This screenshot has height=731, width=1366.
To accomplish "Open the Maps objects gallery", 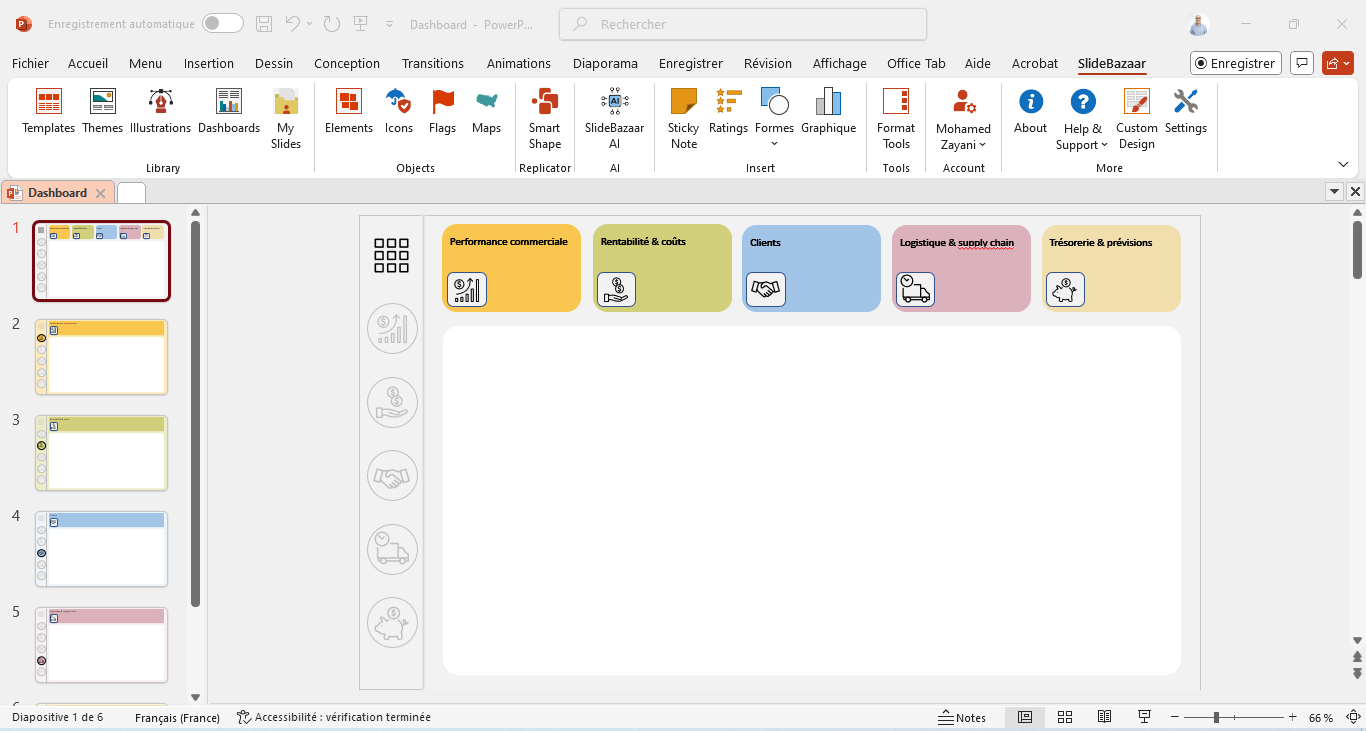I will tap(486, 111).
